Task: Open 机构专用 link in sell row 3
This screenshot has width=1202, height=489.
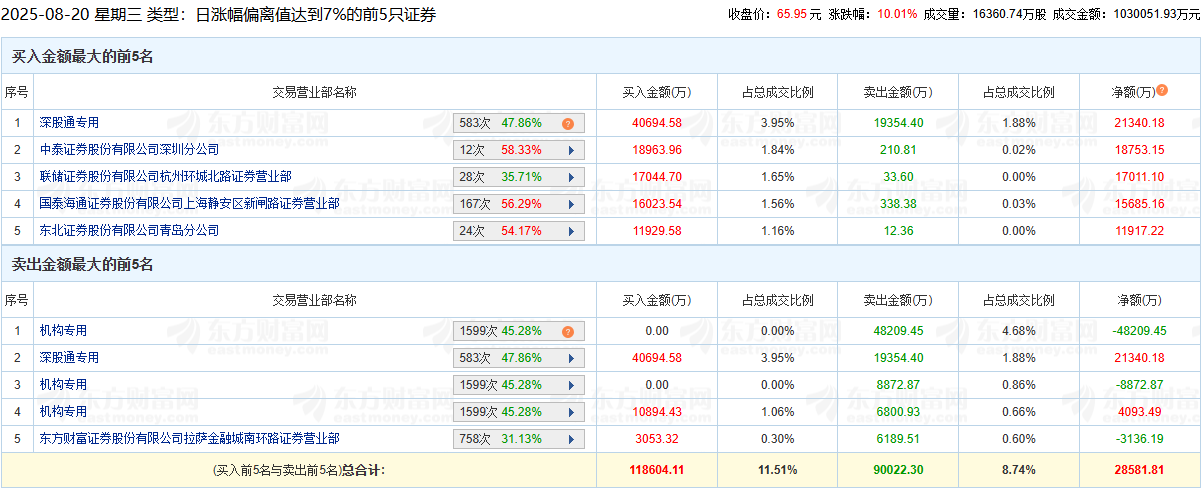Action: coord(63,385)
